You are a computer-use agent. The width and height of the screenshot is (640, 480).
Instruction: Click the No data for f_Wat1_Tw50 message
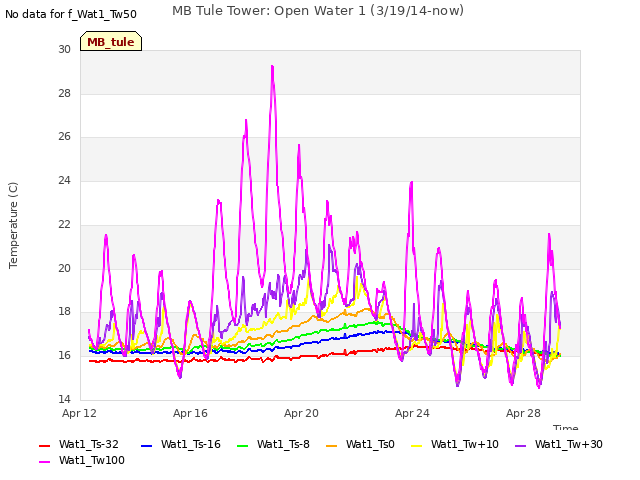click(x=71, y=14)
